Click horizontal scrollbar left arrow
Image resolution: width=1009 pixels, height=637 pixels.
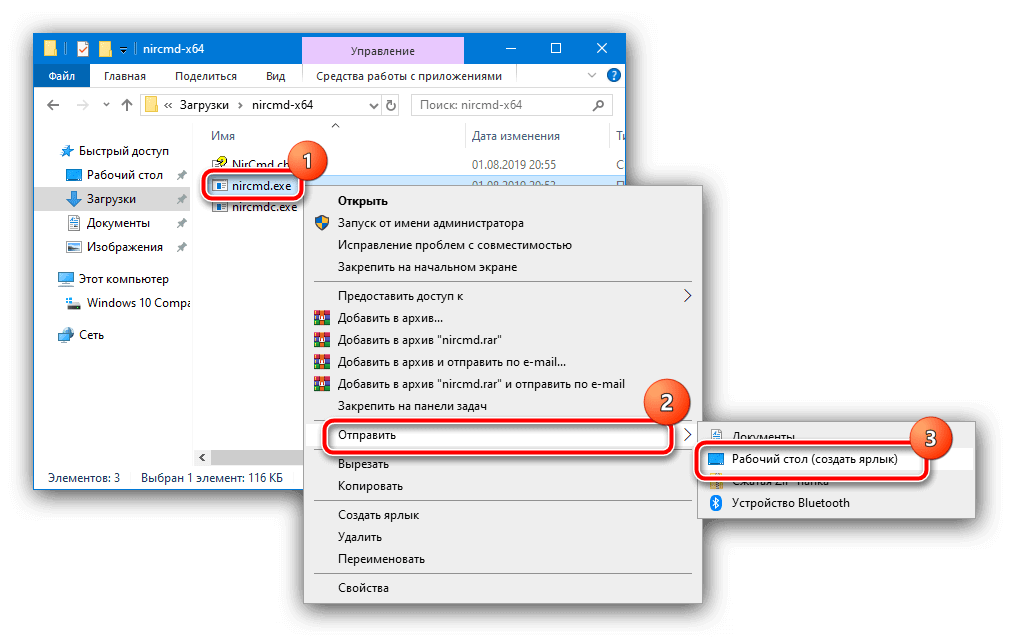(202, 457)
